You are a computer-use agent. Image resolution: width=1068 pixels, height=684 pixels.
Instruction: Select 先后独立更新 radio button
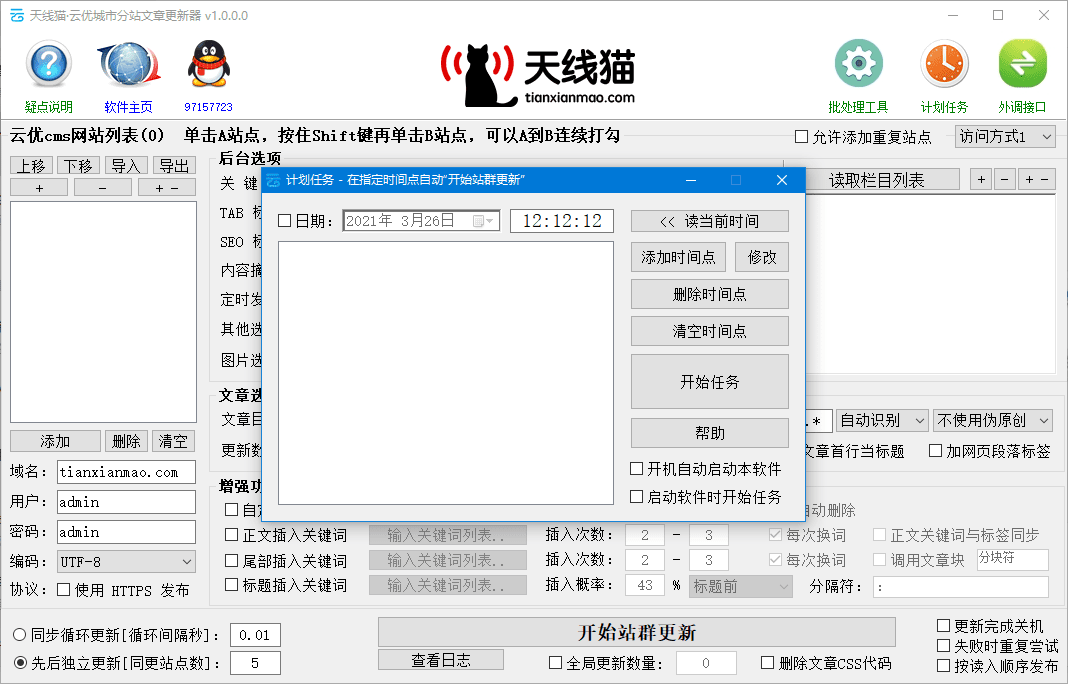tap(20, 662)
